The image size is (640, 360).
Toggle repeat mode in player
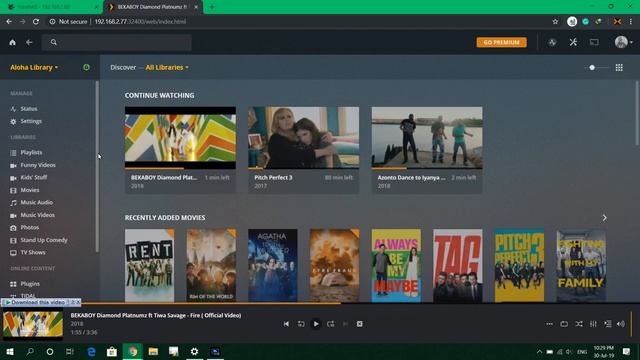(564, 324)
